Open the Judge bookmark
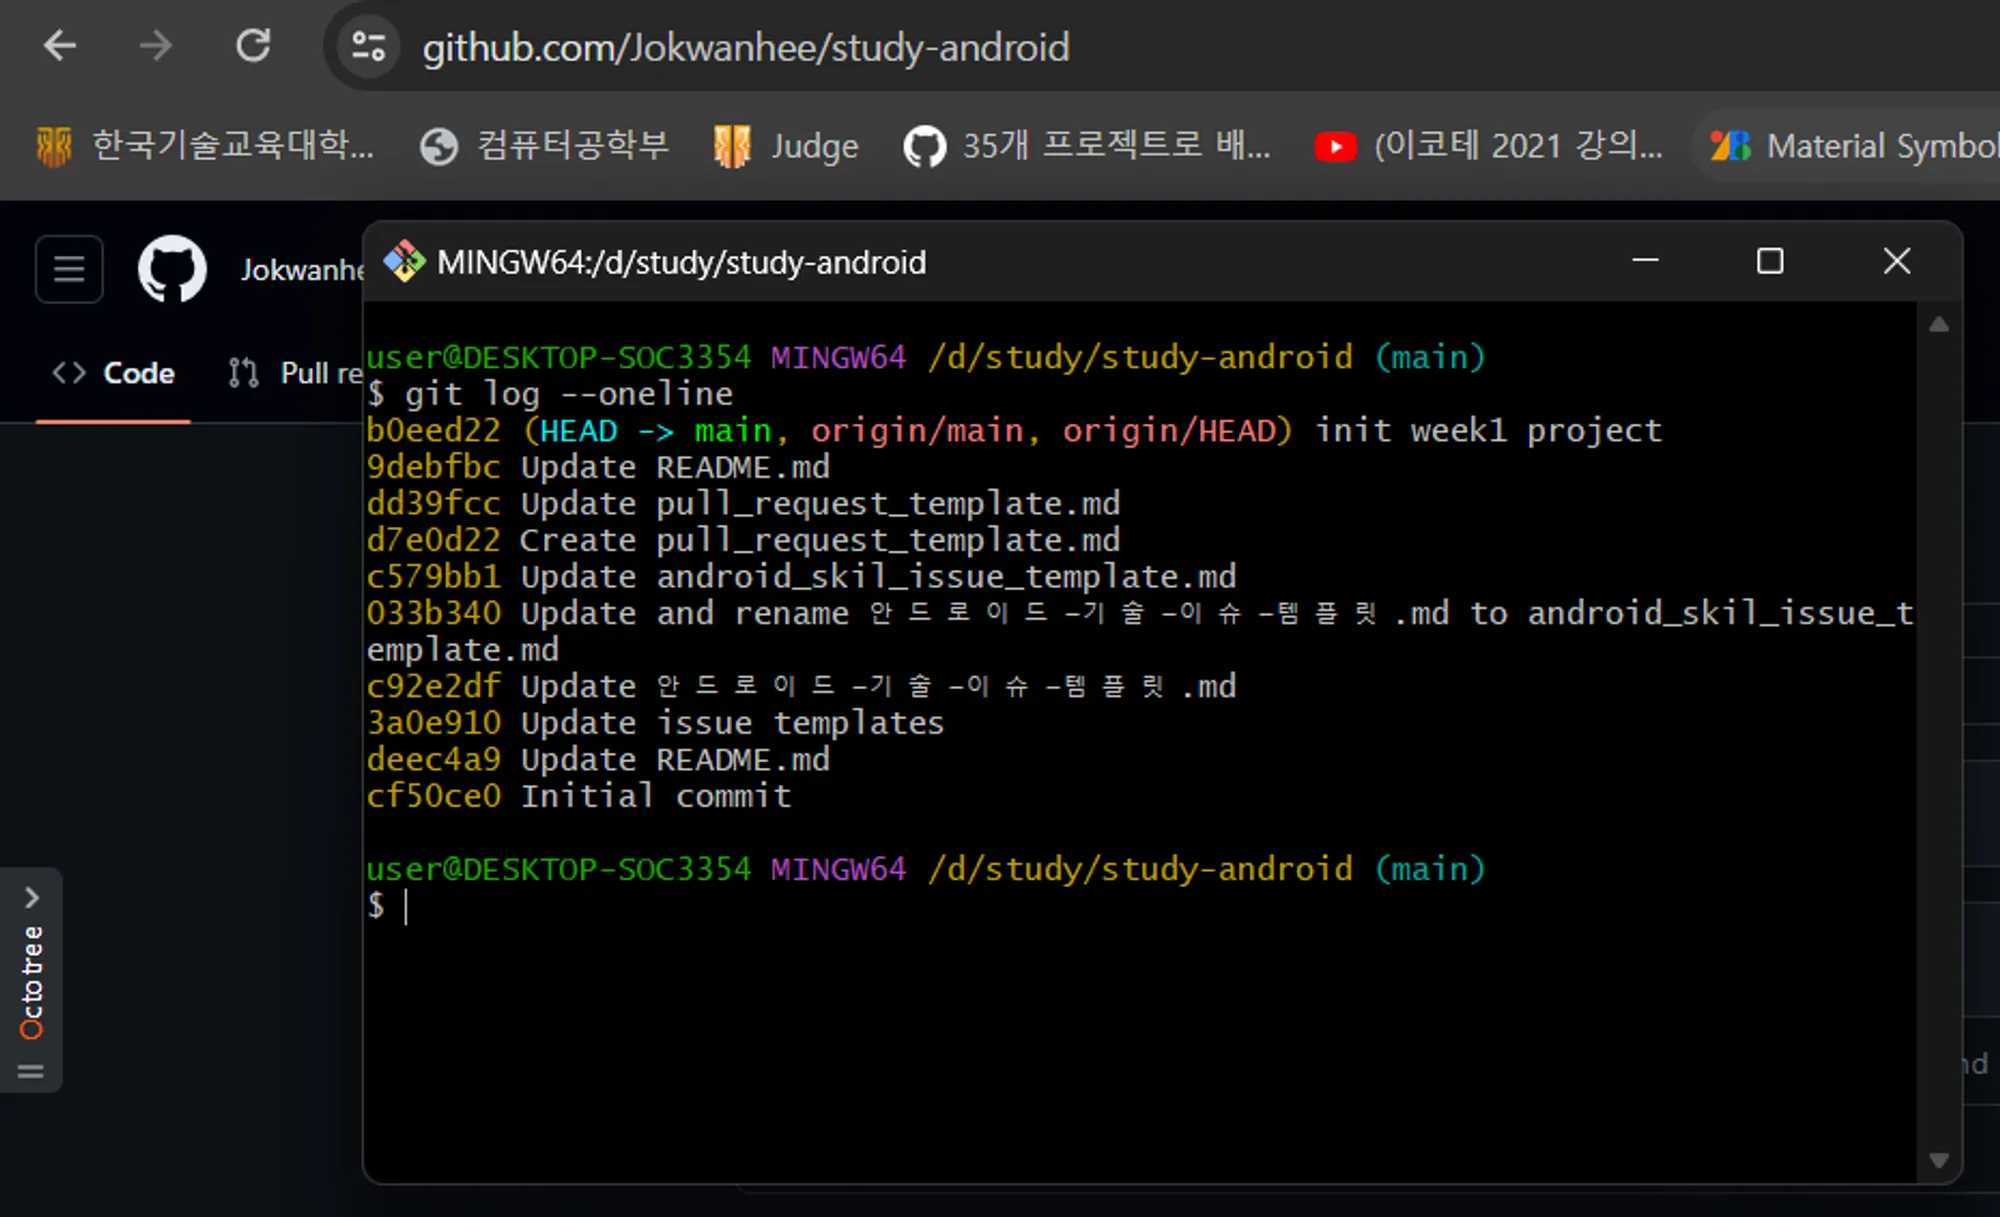Screen dimensions: 2000x1217 point(786,146)
